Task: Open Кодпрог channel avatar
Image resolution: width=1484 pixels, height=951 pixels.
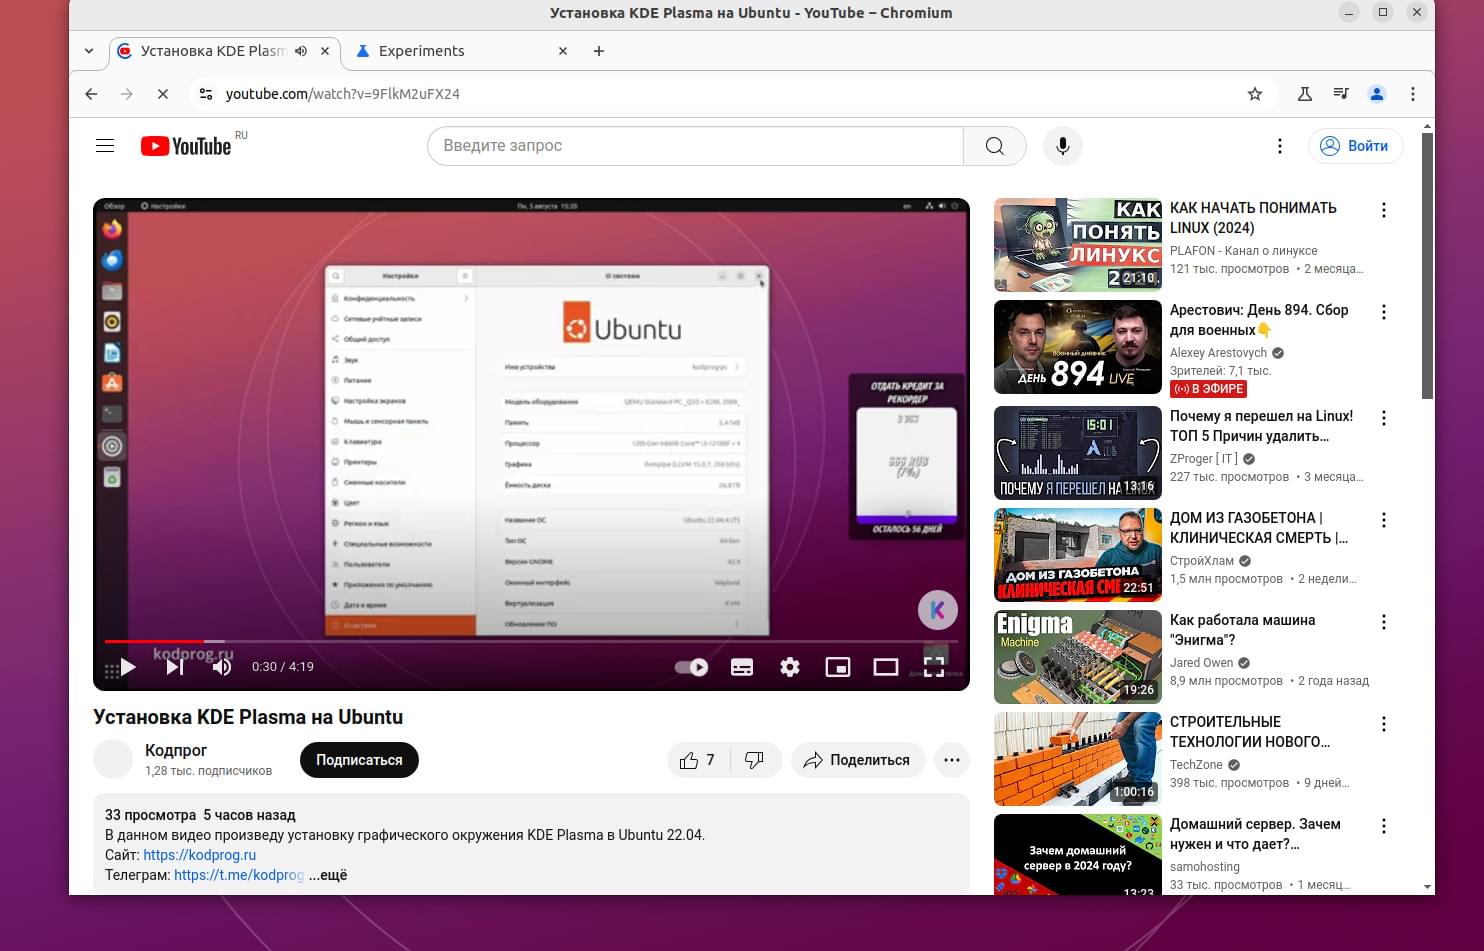Action: tap(113, 760)
